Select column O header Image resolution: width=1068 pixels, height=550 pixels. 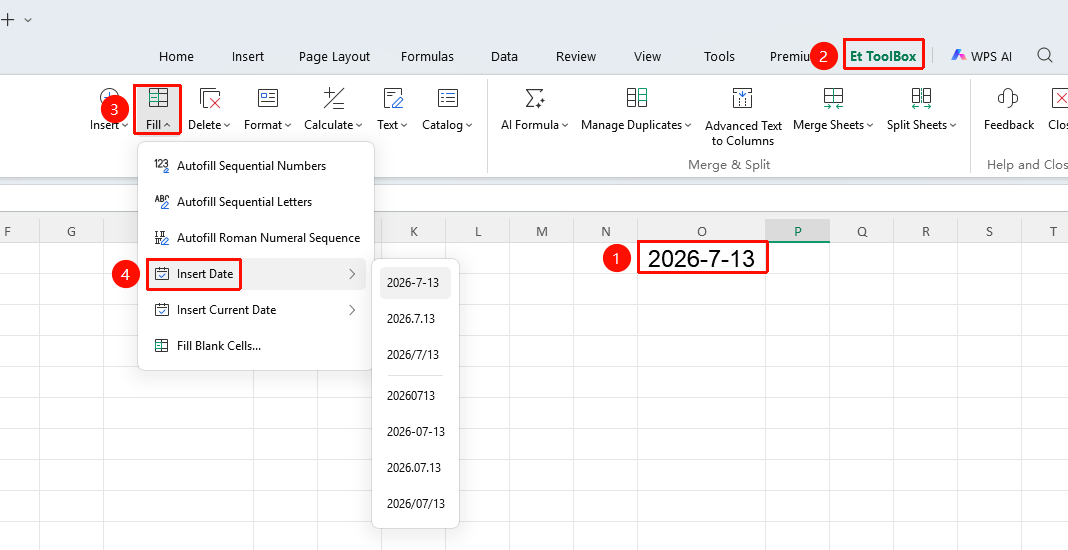coord(702,232)
